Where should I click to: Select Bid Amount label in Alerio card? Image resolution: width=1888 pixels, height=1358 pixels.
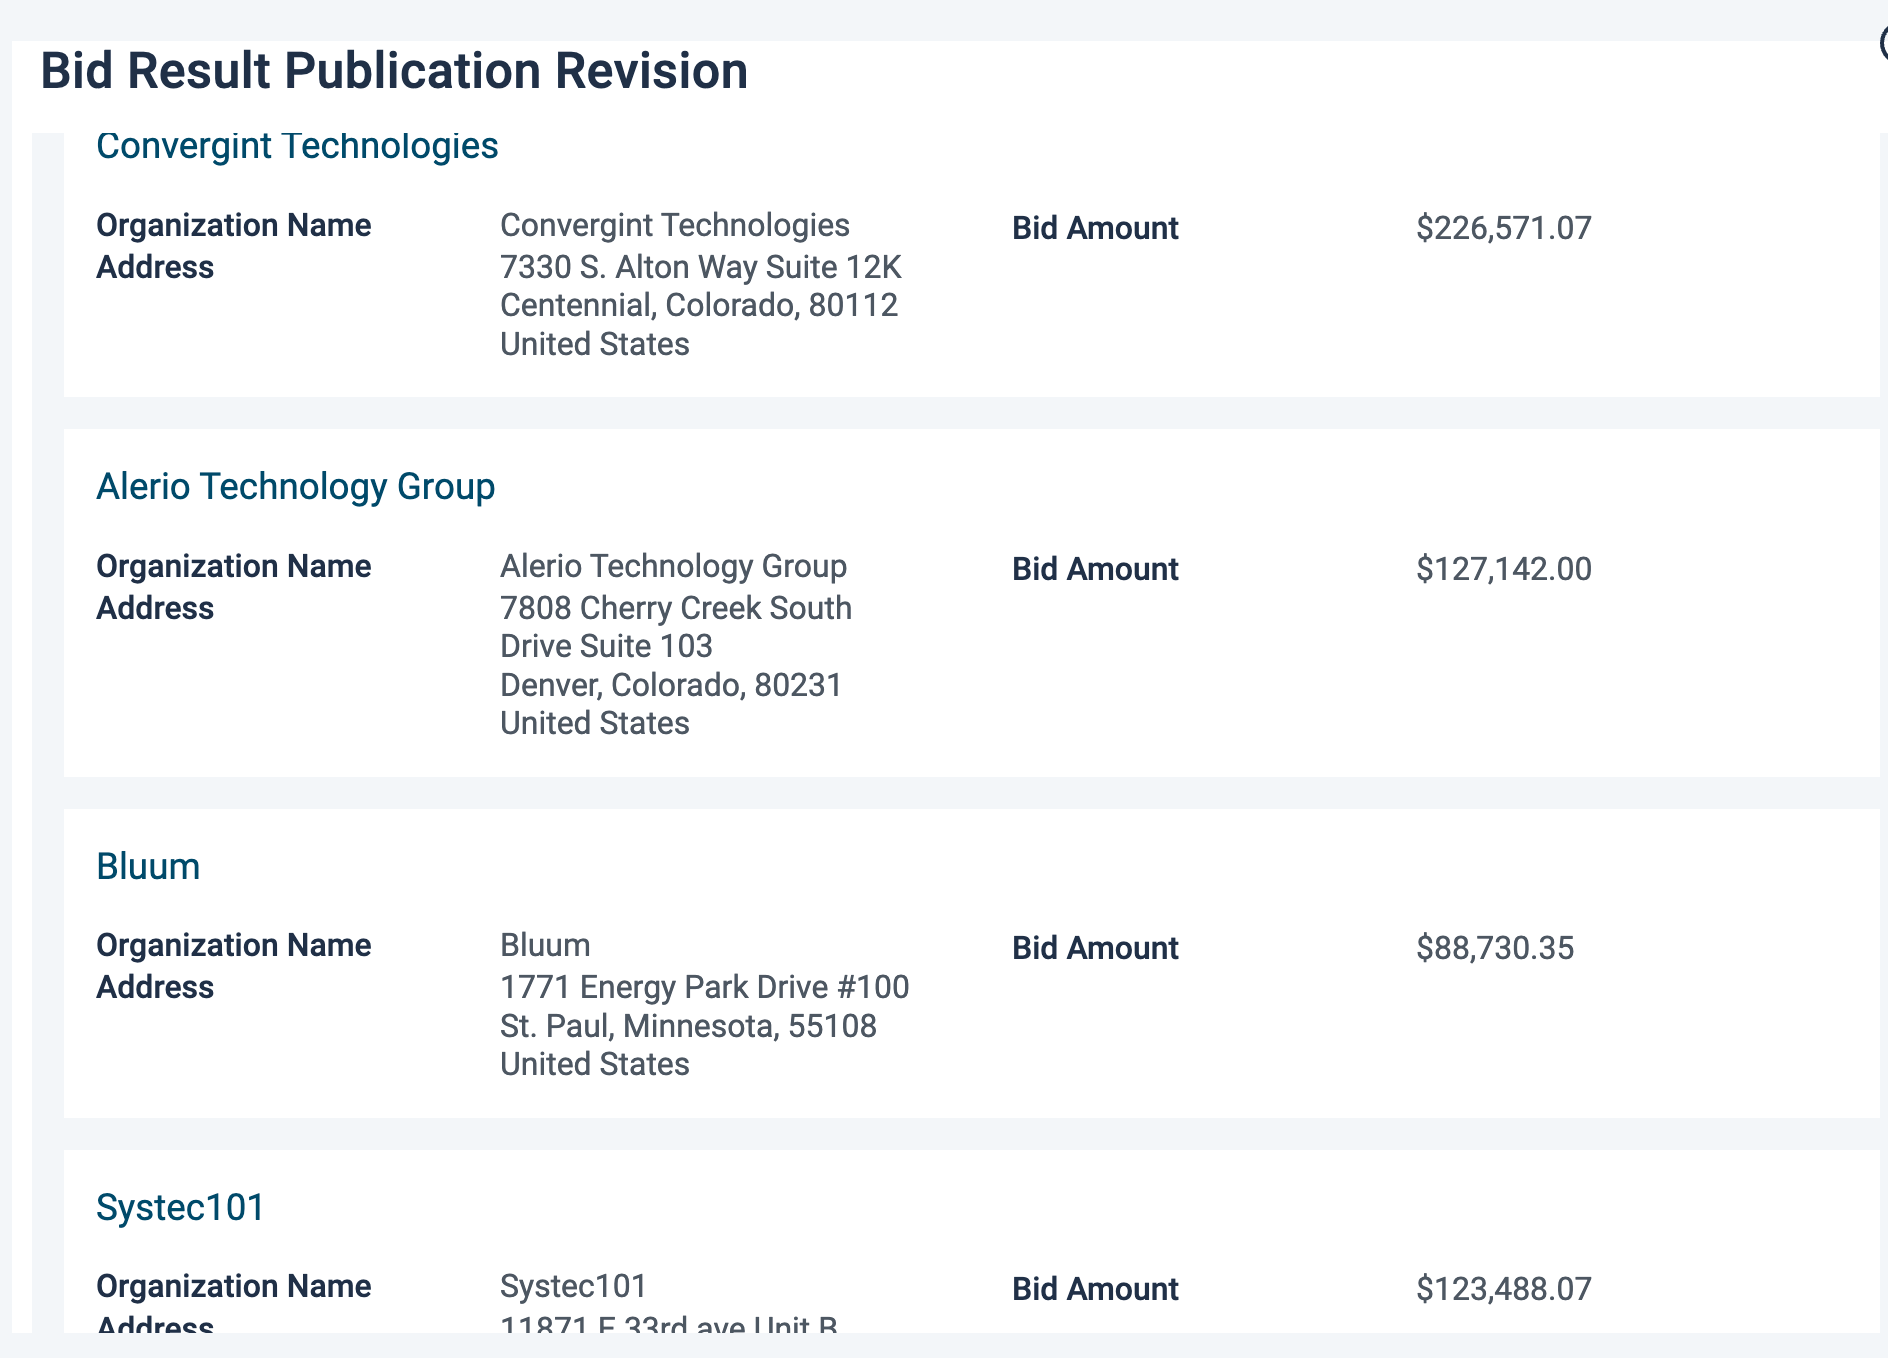coord(1095,569)
